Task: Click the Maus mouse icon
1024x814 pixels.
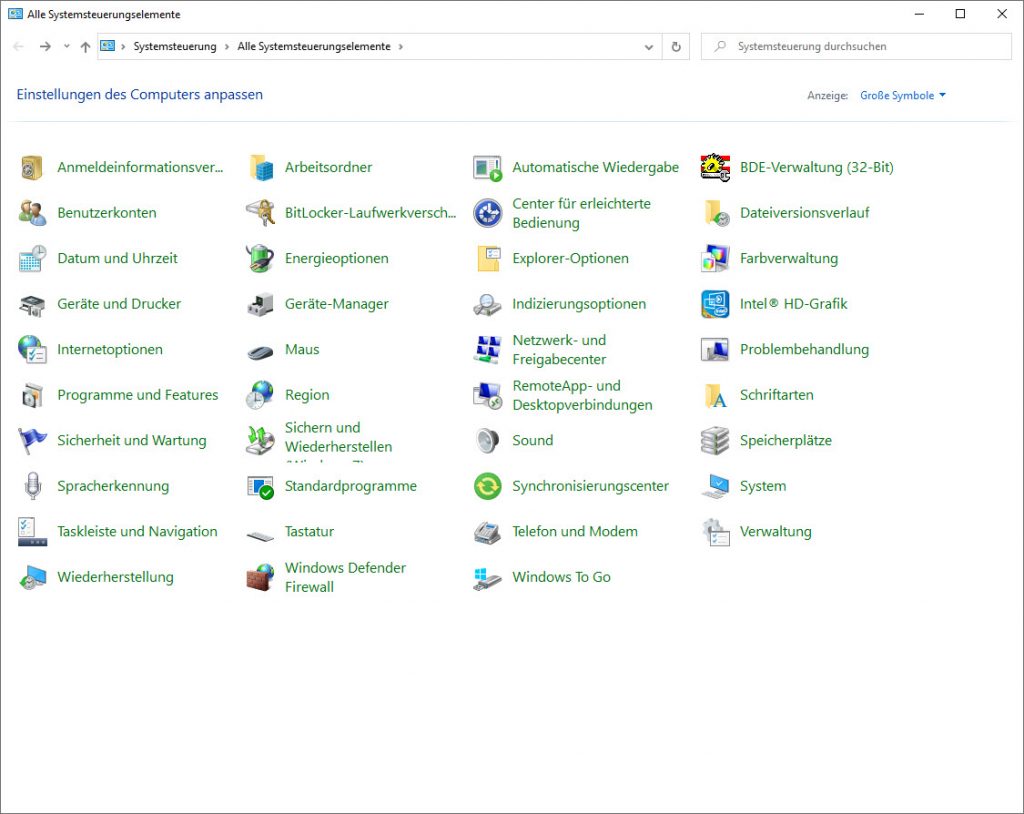Action: (260, 351)
